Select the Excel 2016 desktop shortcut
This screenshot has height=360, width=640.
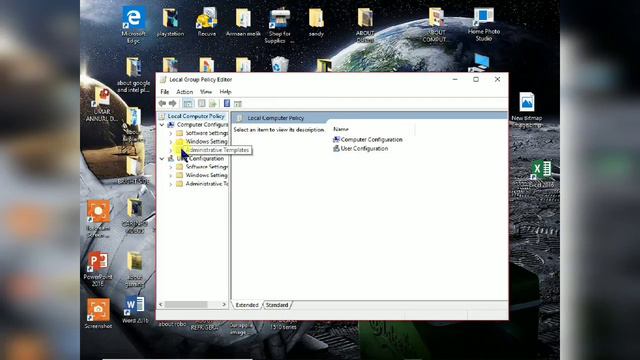541,175
